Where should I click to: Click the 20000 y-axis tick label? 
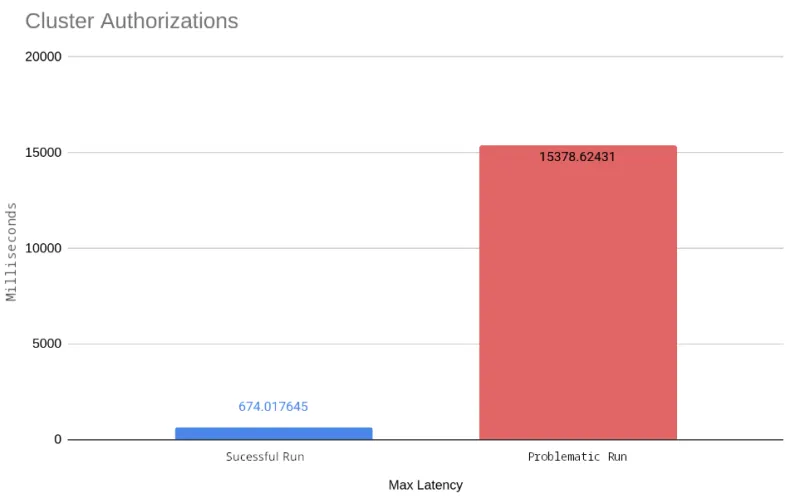pos(44,57)
